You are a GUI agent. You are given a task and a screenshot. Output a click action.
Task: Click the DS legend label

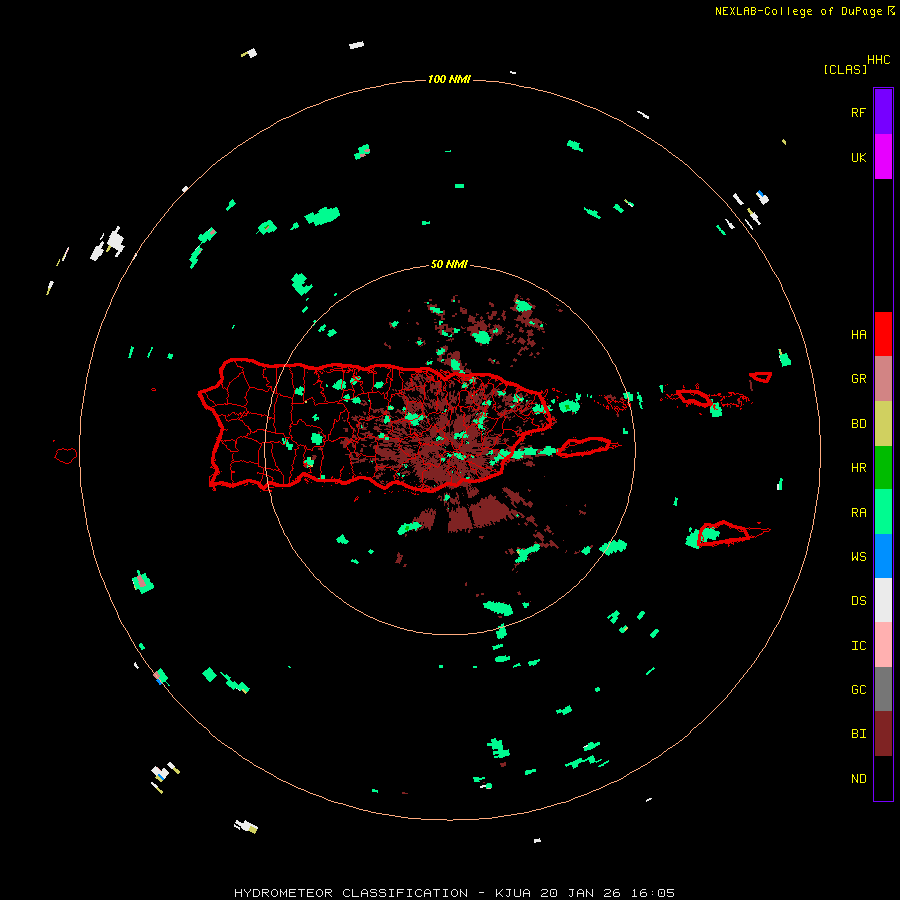point(858,600)
